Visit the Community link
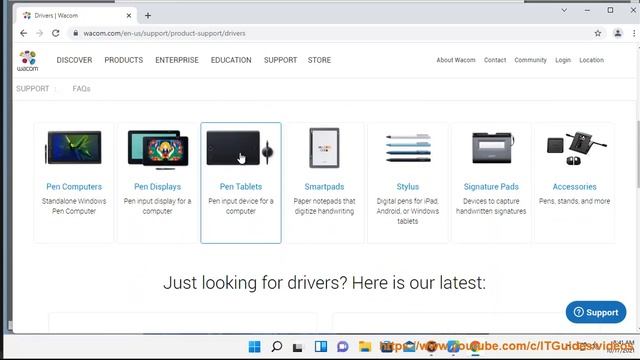 click(530, 60)
